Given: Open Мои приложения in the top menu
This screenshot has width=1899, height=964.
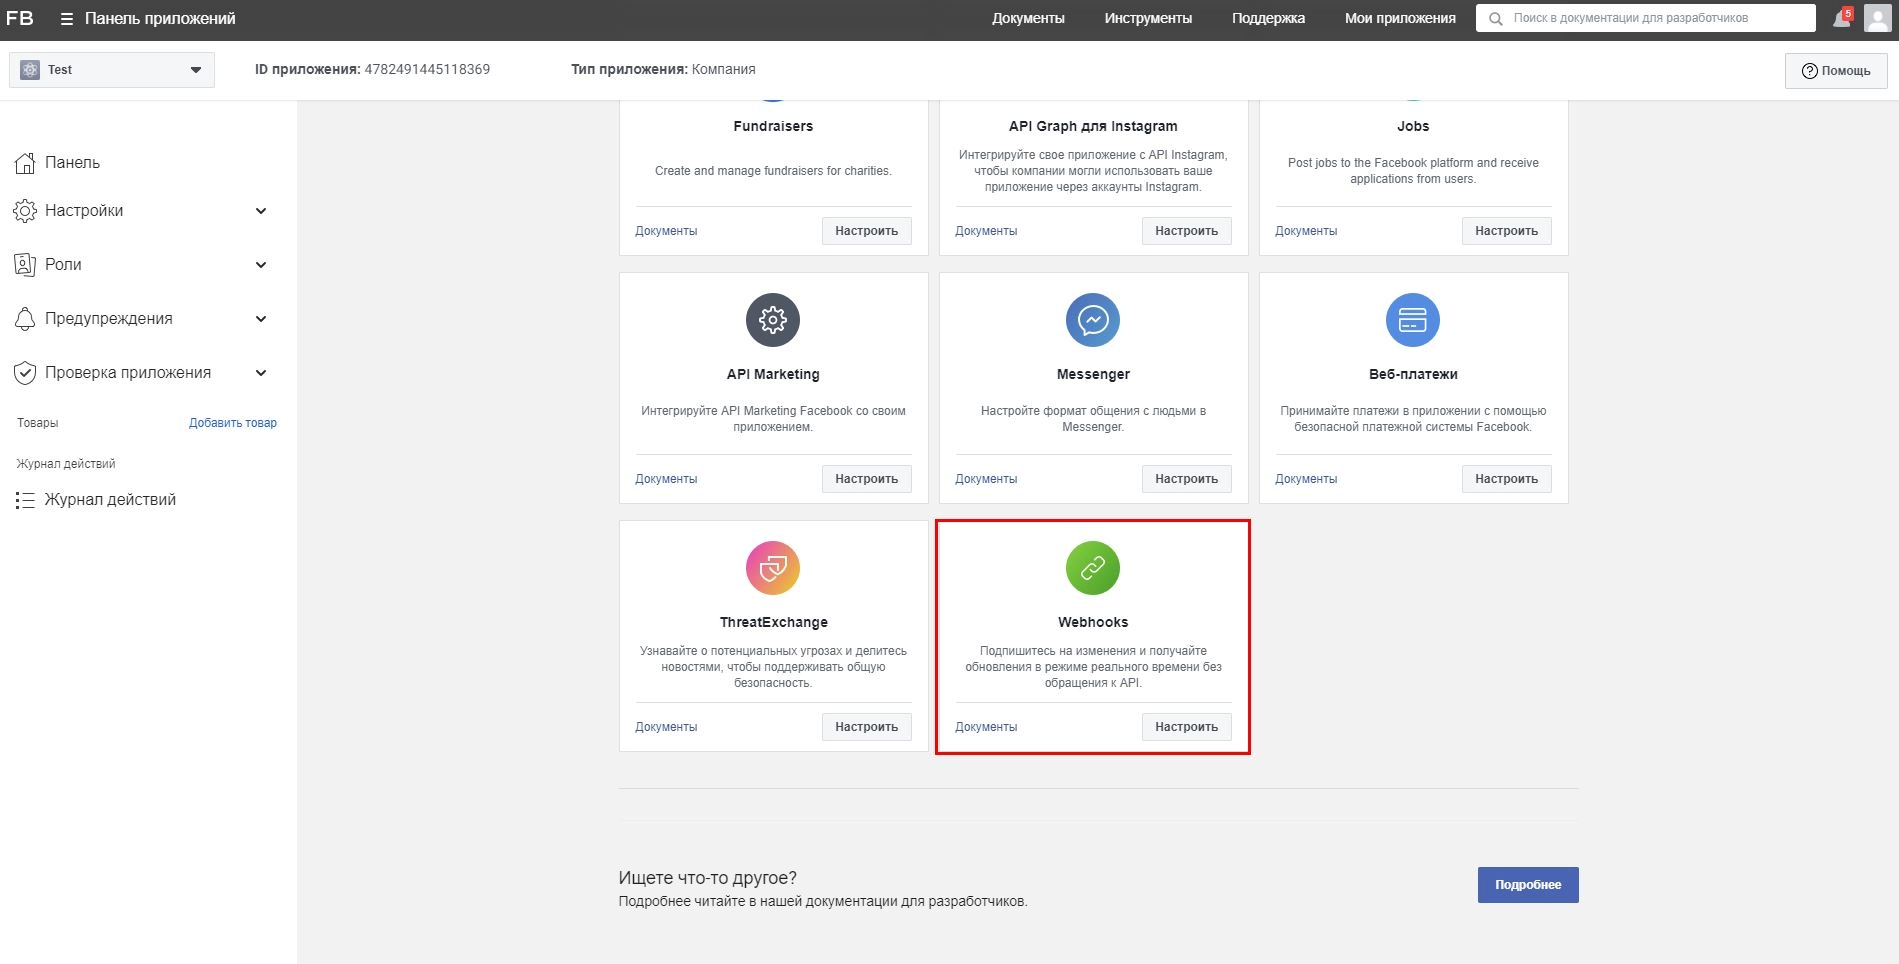Looking at the screenshot, I should pyautogui.click(x=1400, y=18).
